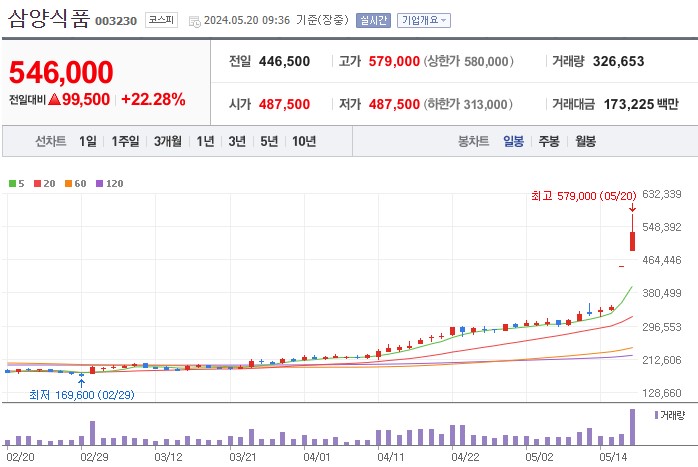The width and height of the screenshot is (698, 467).
Task: Click the blue arrow at the 169,600 low
Action: [x=81, y=381]
